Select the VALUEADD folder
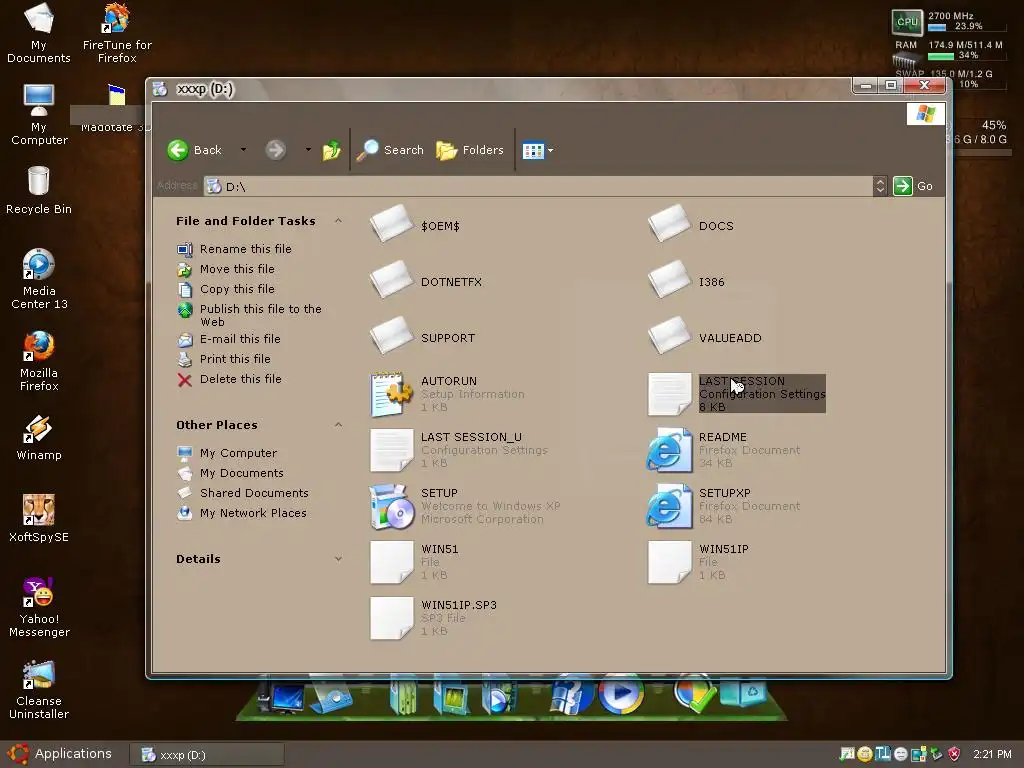This screenshot has width=1024, height=768. point(705,336)
